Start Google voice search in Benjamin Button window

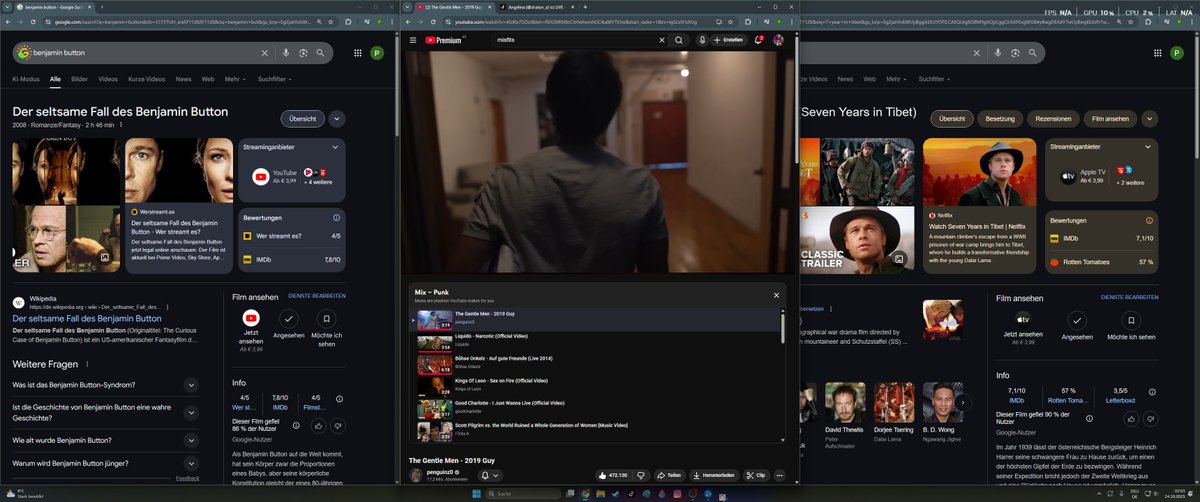(x=286, y=53)
